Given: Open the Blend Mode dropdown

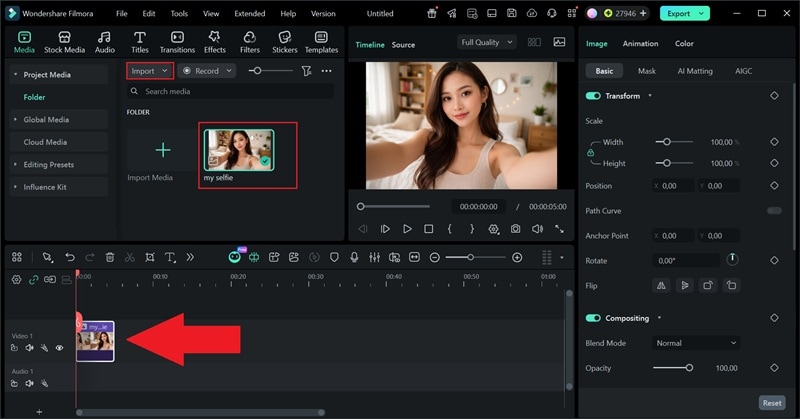Looking at the screenshot, I should (696, 343).
